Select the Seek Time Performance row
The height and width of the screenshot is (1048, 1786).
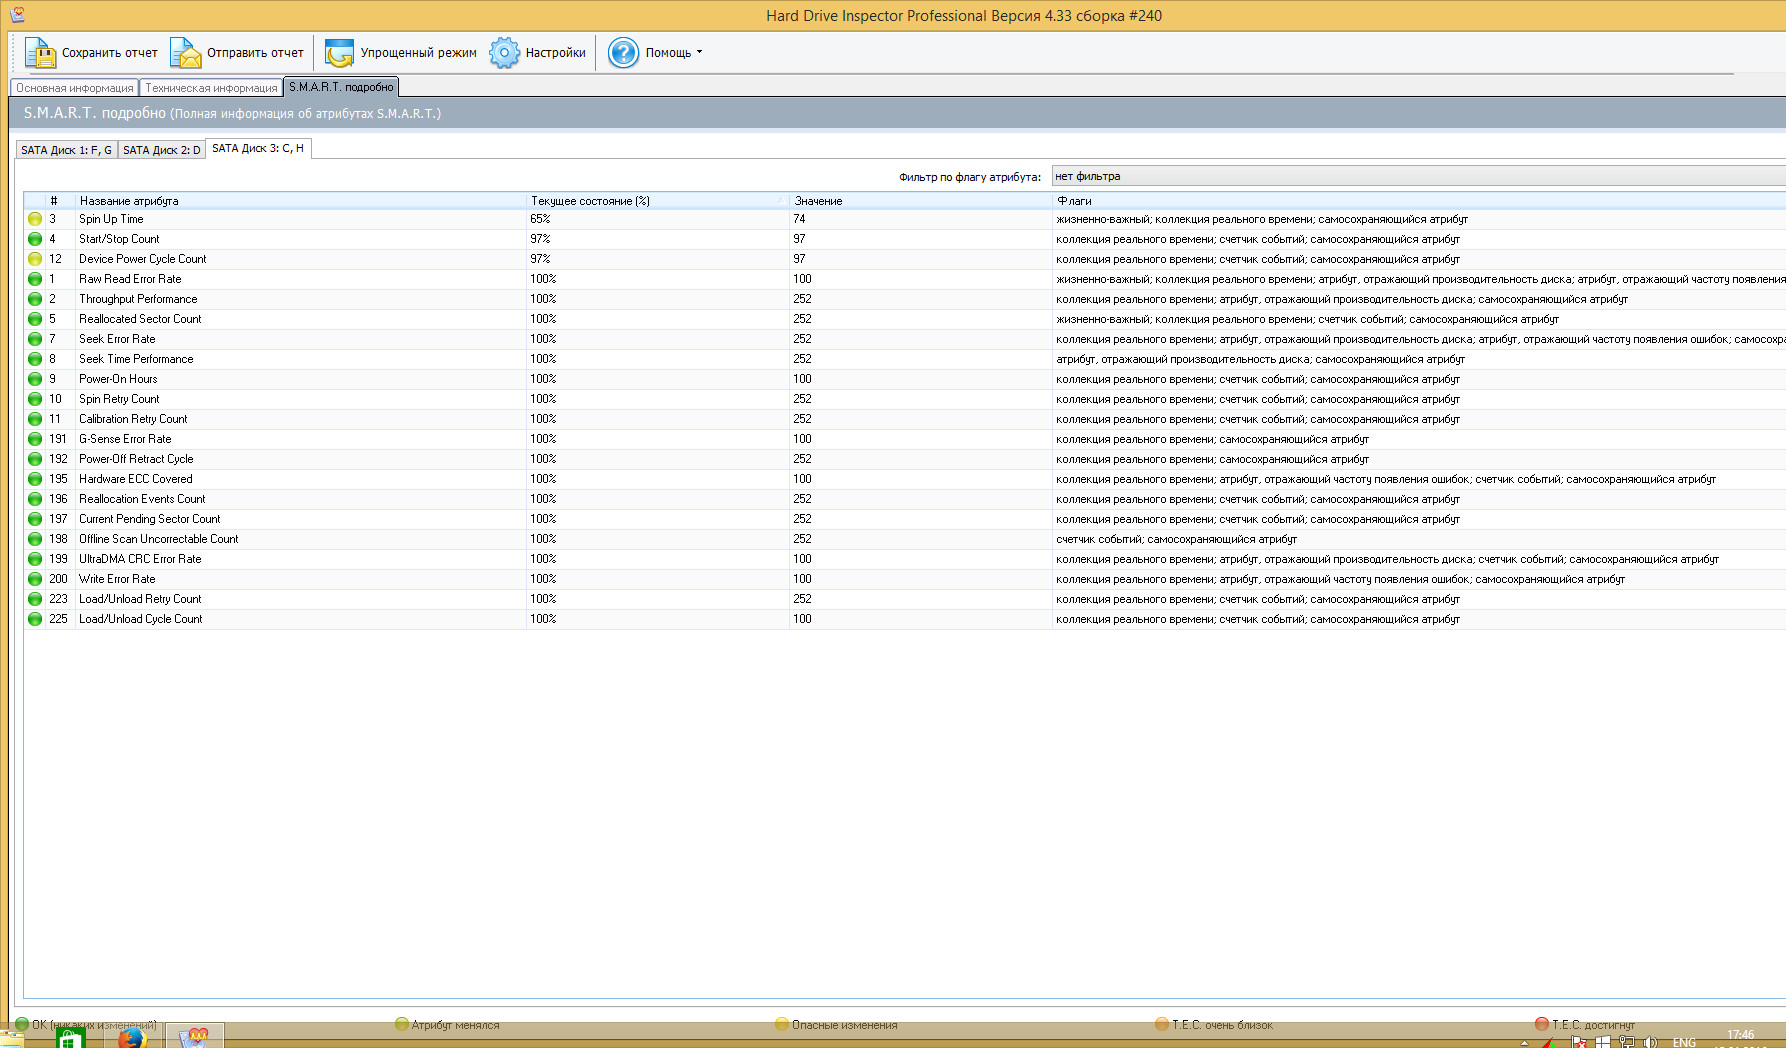[905, 359]
